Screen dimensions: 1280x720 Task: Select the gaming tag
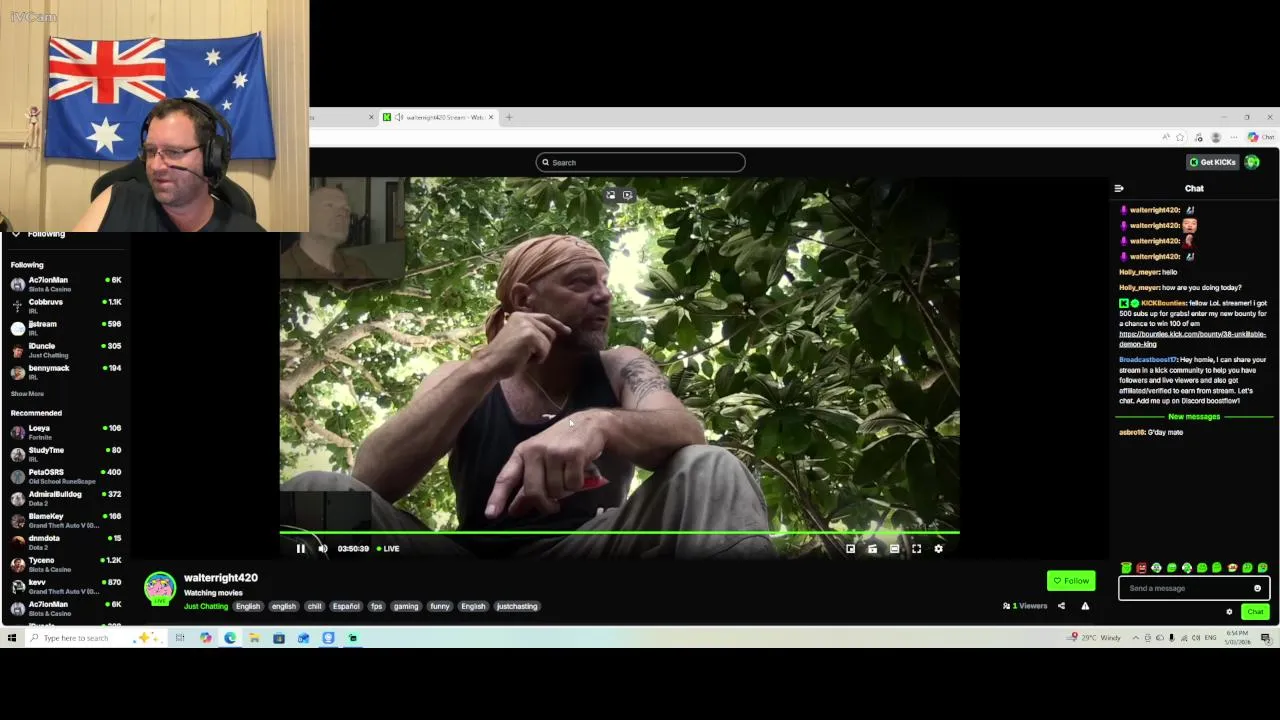pyautogui.click(x=406, y=606)
